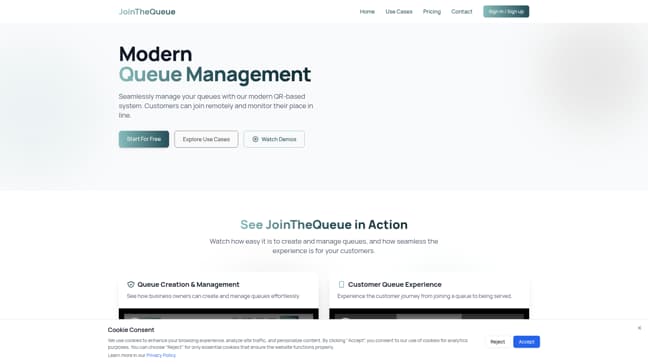
Task: Click the 'Modern Queue Management' headline
Action: pos(215,64)
